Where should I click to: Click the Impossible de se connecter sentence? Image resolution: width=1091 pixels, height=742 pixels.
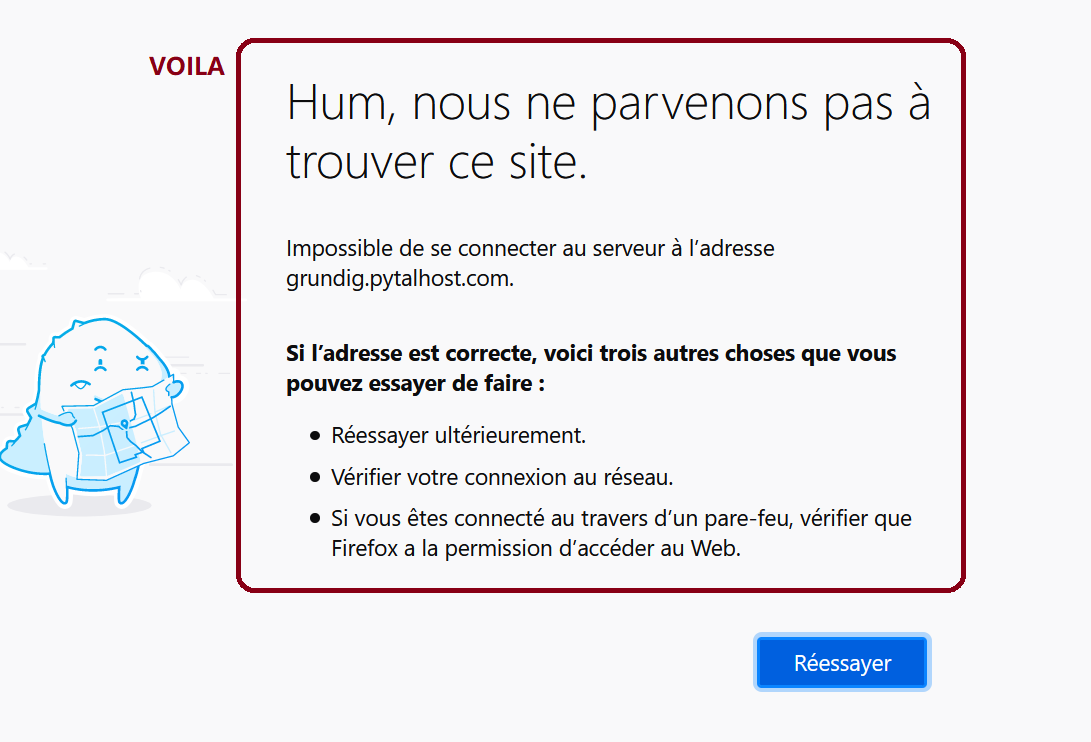pyautogui.click(x=530, y=263)
